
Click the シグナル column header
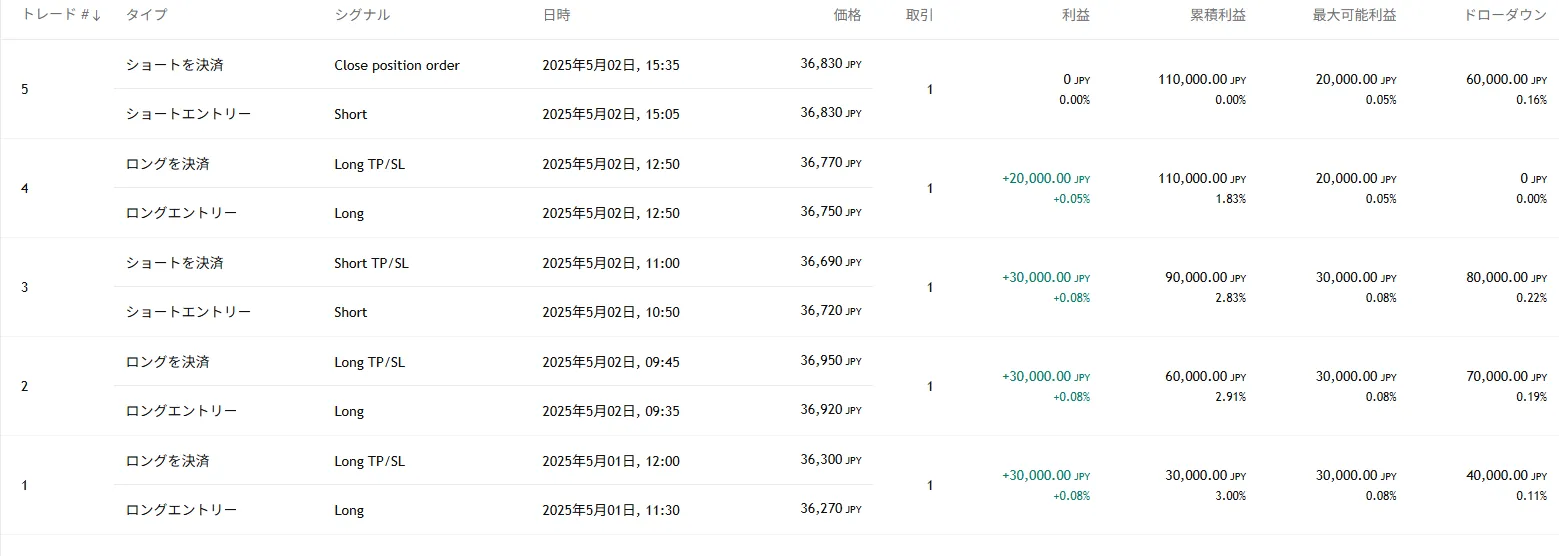(x=362, y=16)
